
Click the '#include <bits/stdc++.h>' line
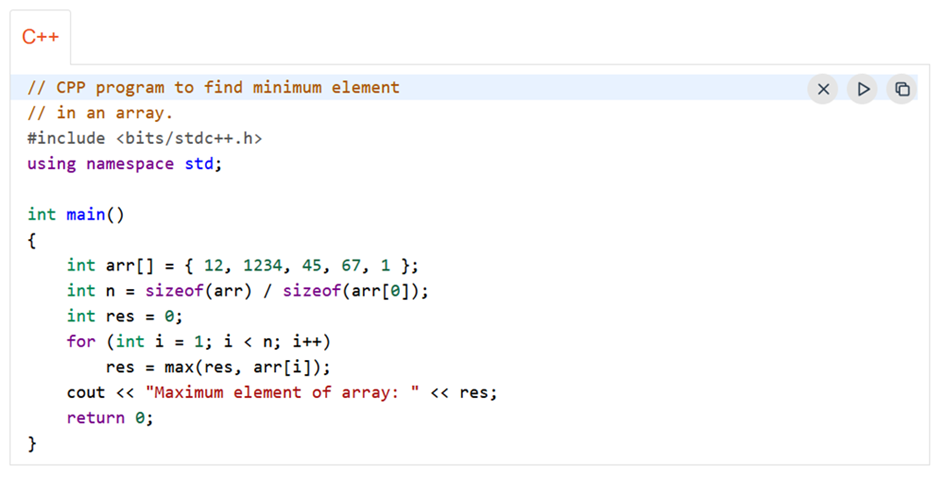click(x=145, y=139)
